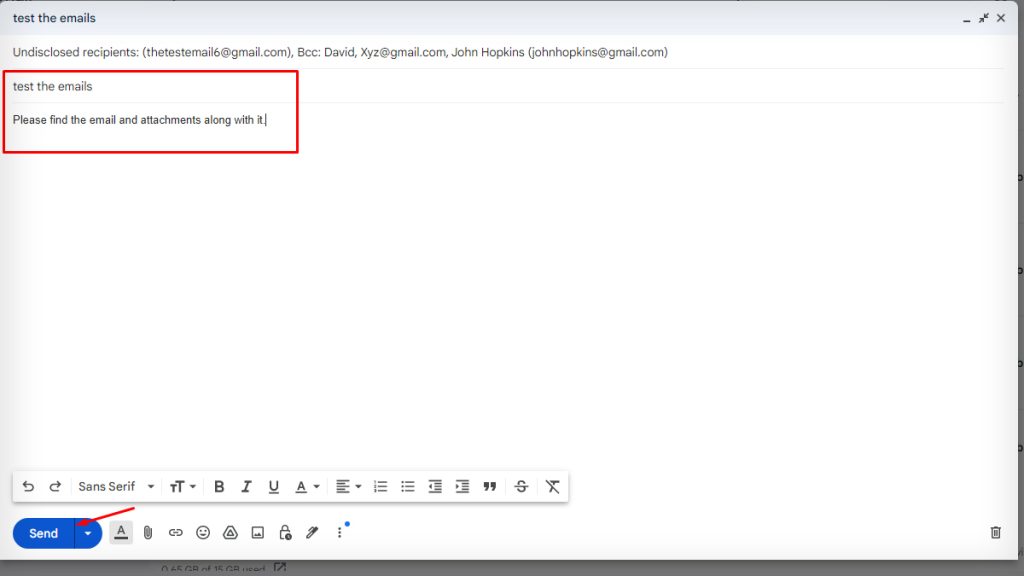Toggle bold formatting
Viewport: 1024px width, 576px height.
coord(219,486)
